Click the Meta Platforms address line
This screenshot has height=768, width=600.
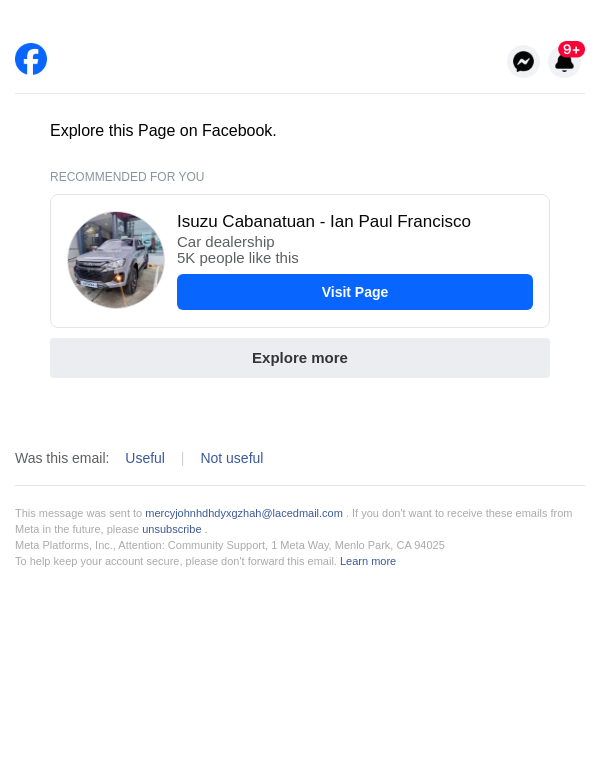point(230,545)
